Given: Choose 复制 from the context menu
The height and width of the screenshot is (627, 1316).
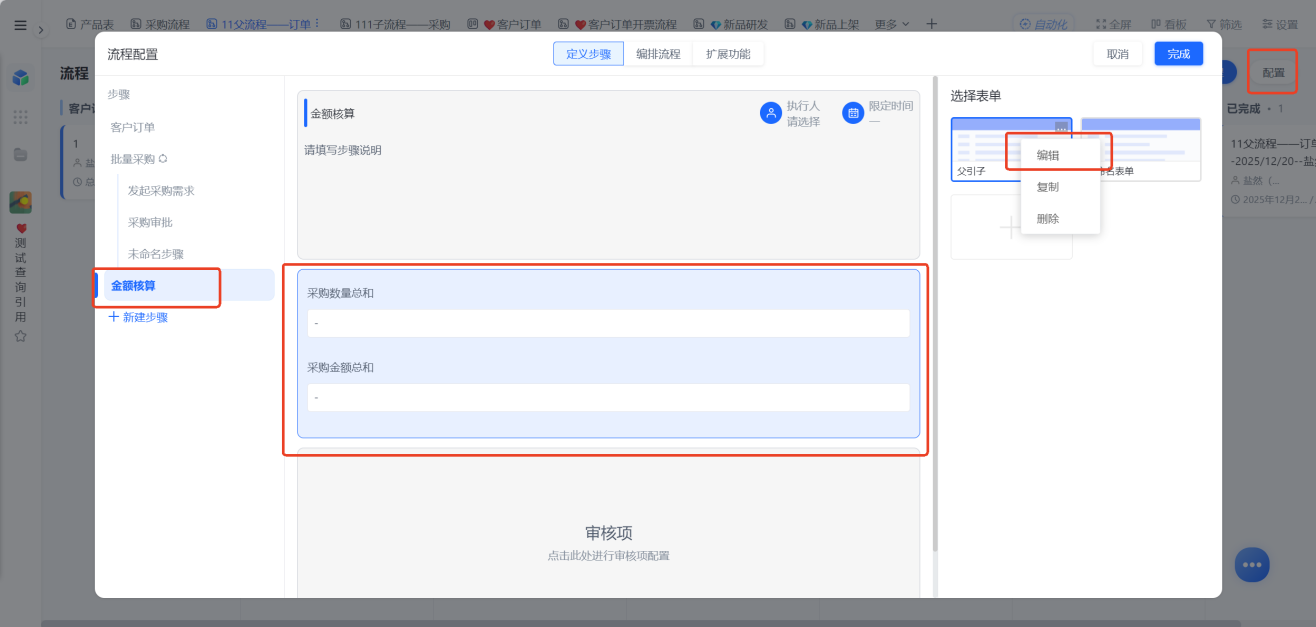Looking at the screenshot, I should [1060, 187].
